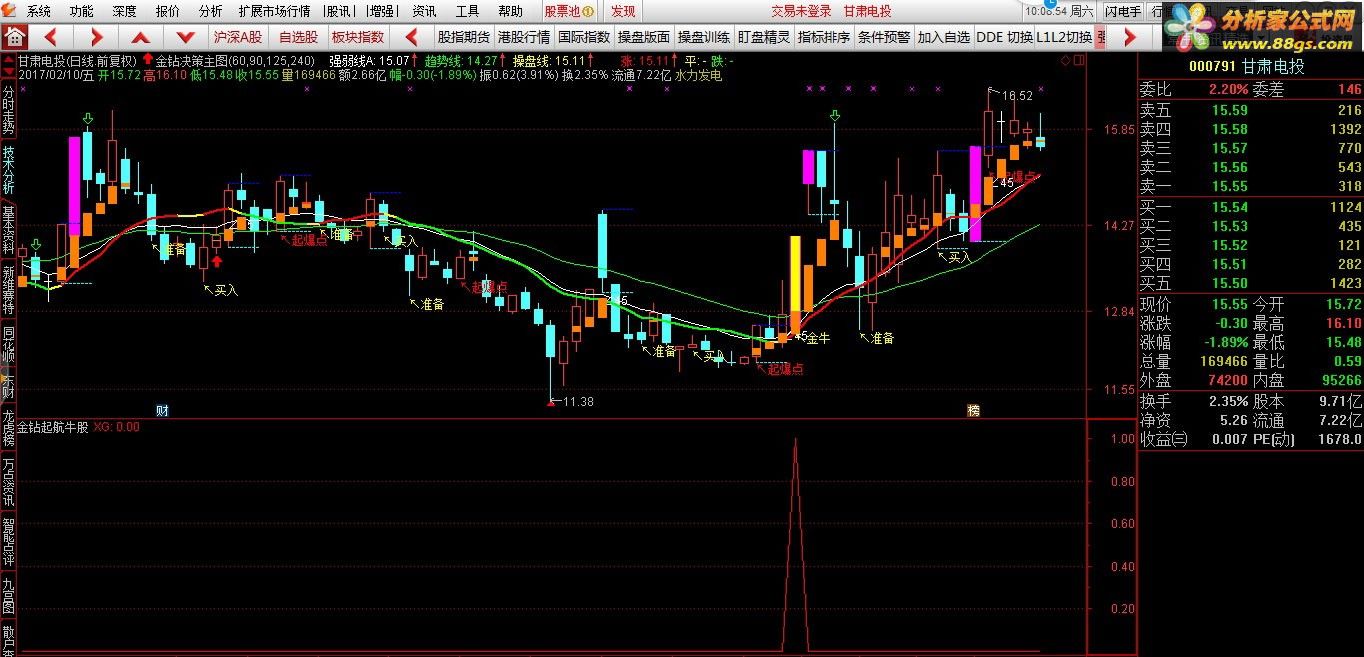The height and width of the screenshot is (657, 1364).
Task: Switch to the 分时走势 side tab
Action: tap(8, 109)
